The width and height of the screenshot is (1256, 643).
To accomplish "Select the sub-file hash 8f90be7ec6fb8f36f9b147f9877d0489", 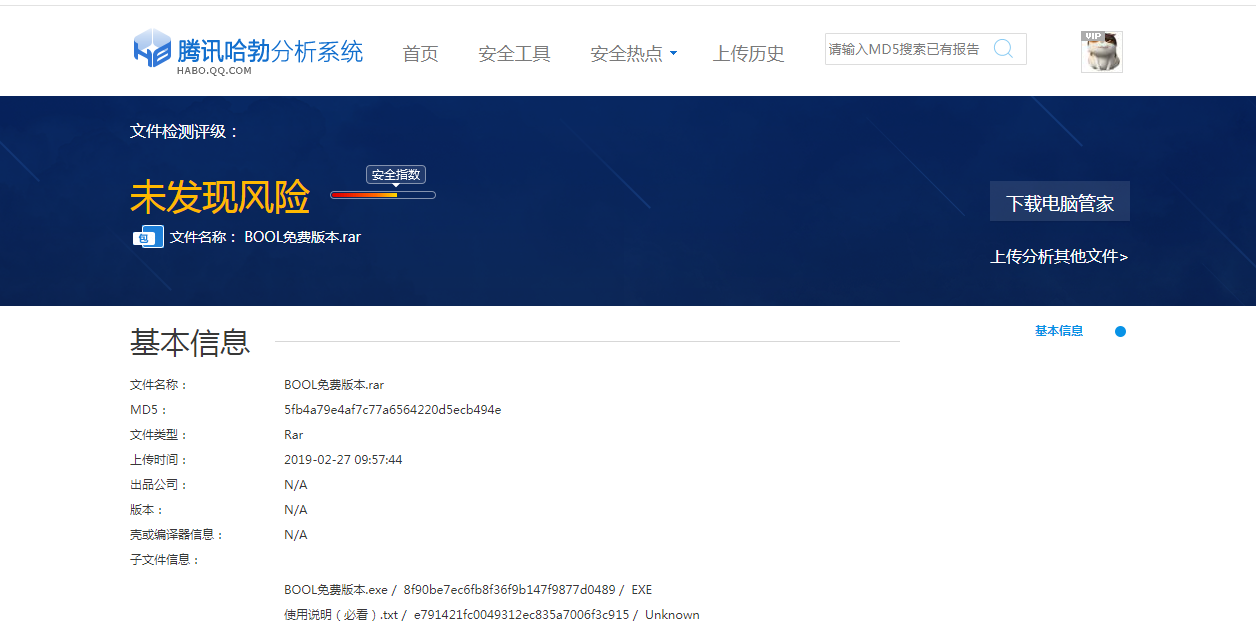I will click(509, 590).
